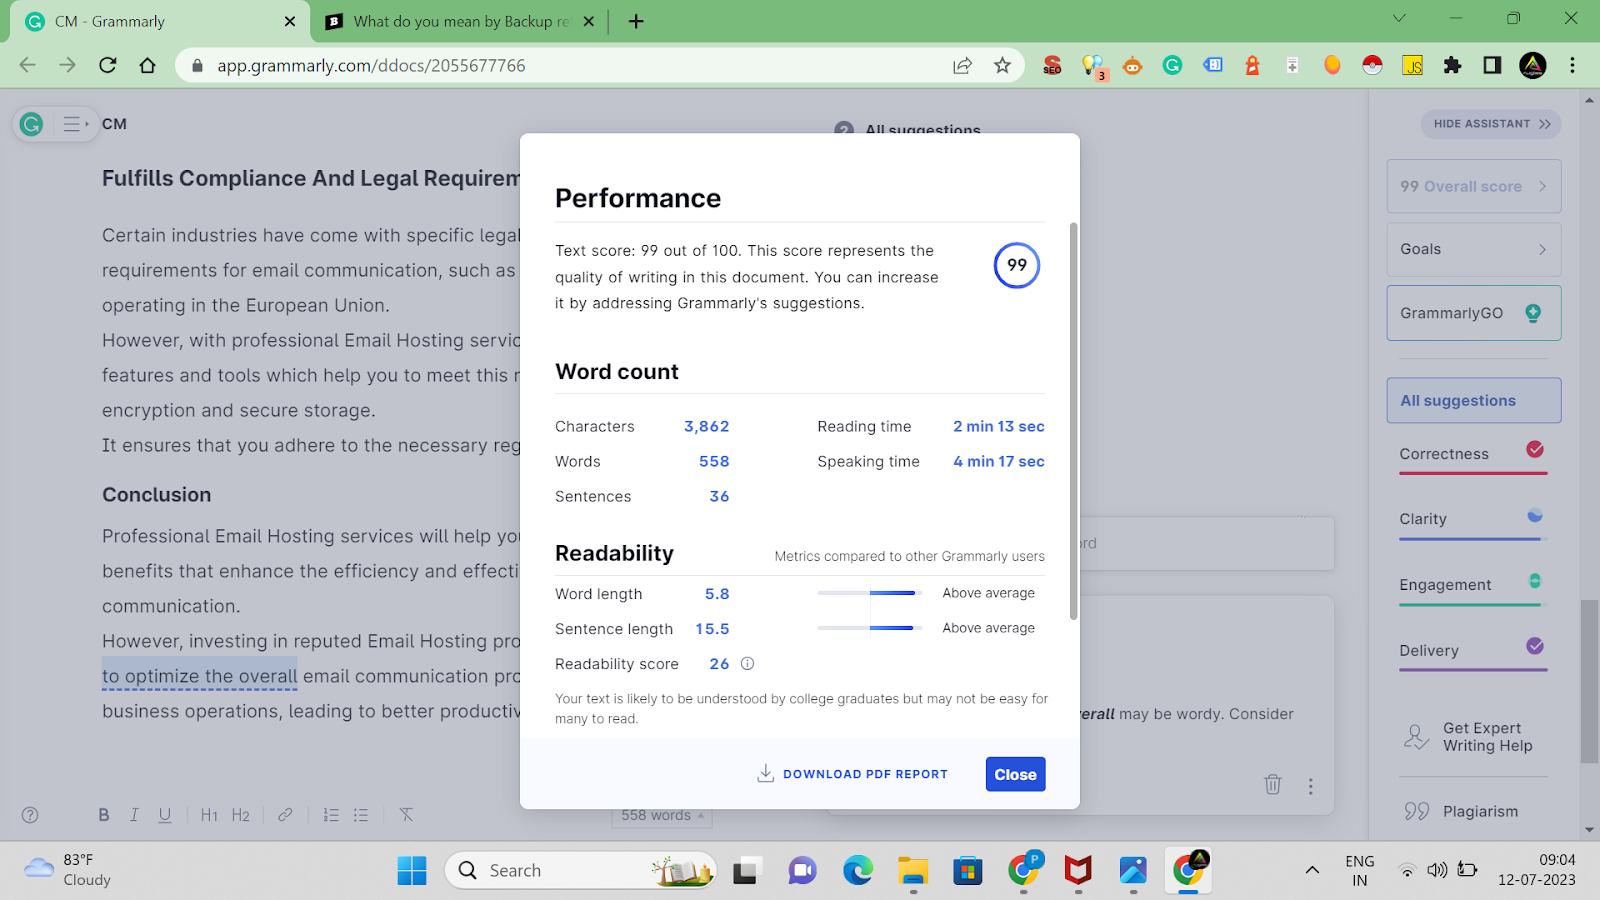
Task: Click the numbered list icon
Action: (331, 815)
